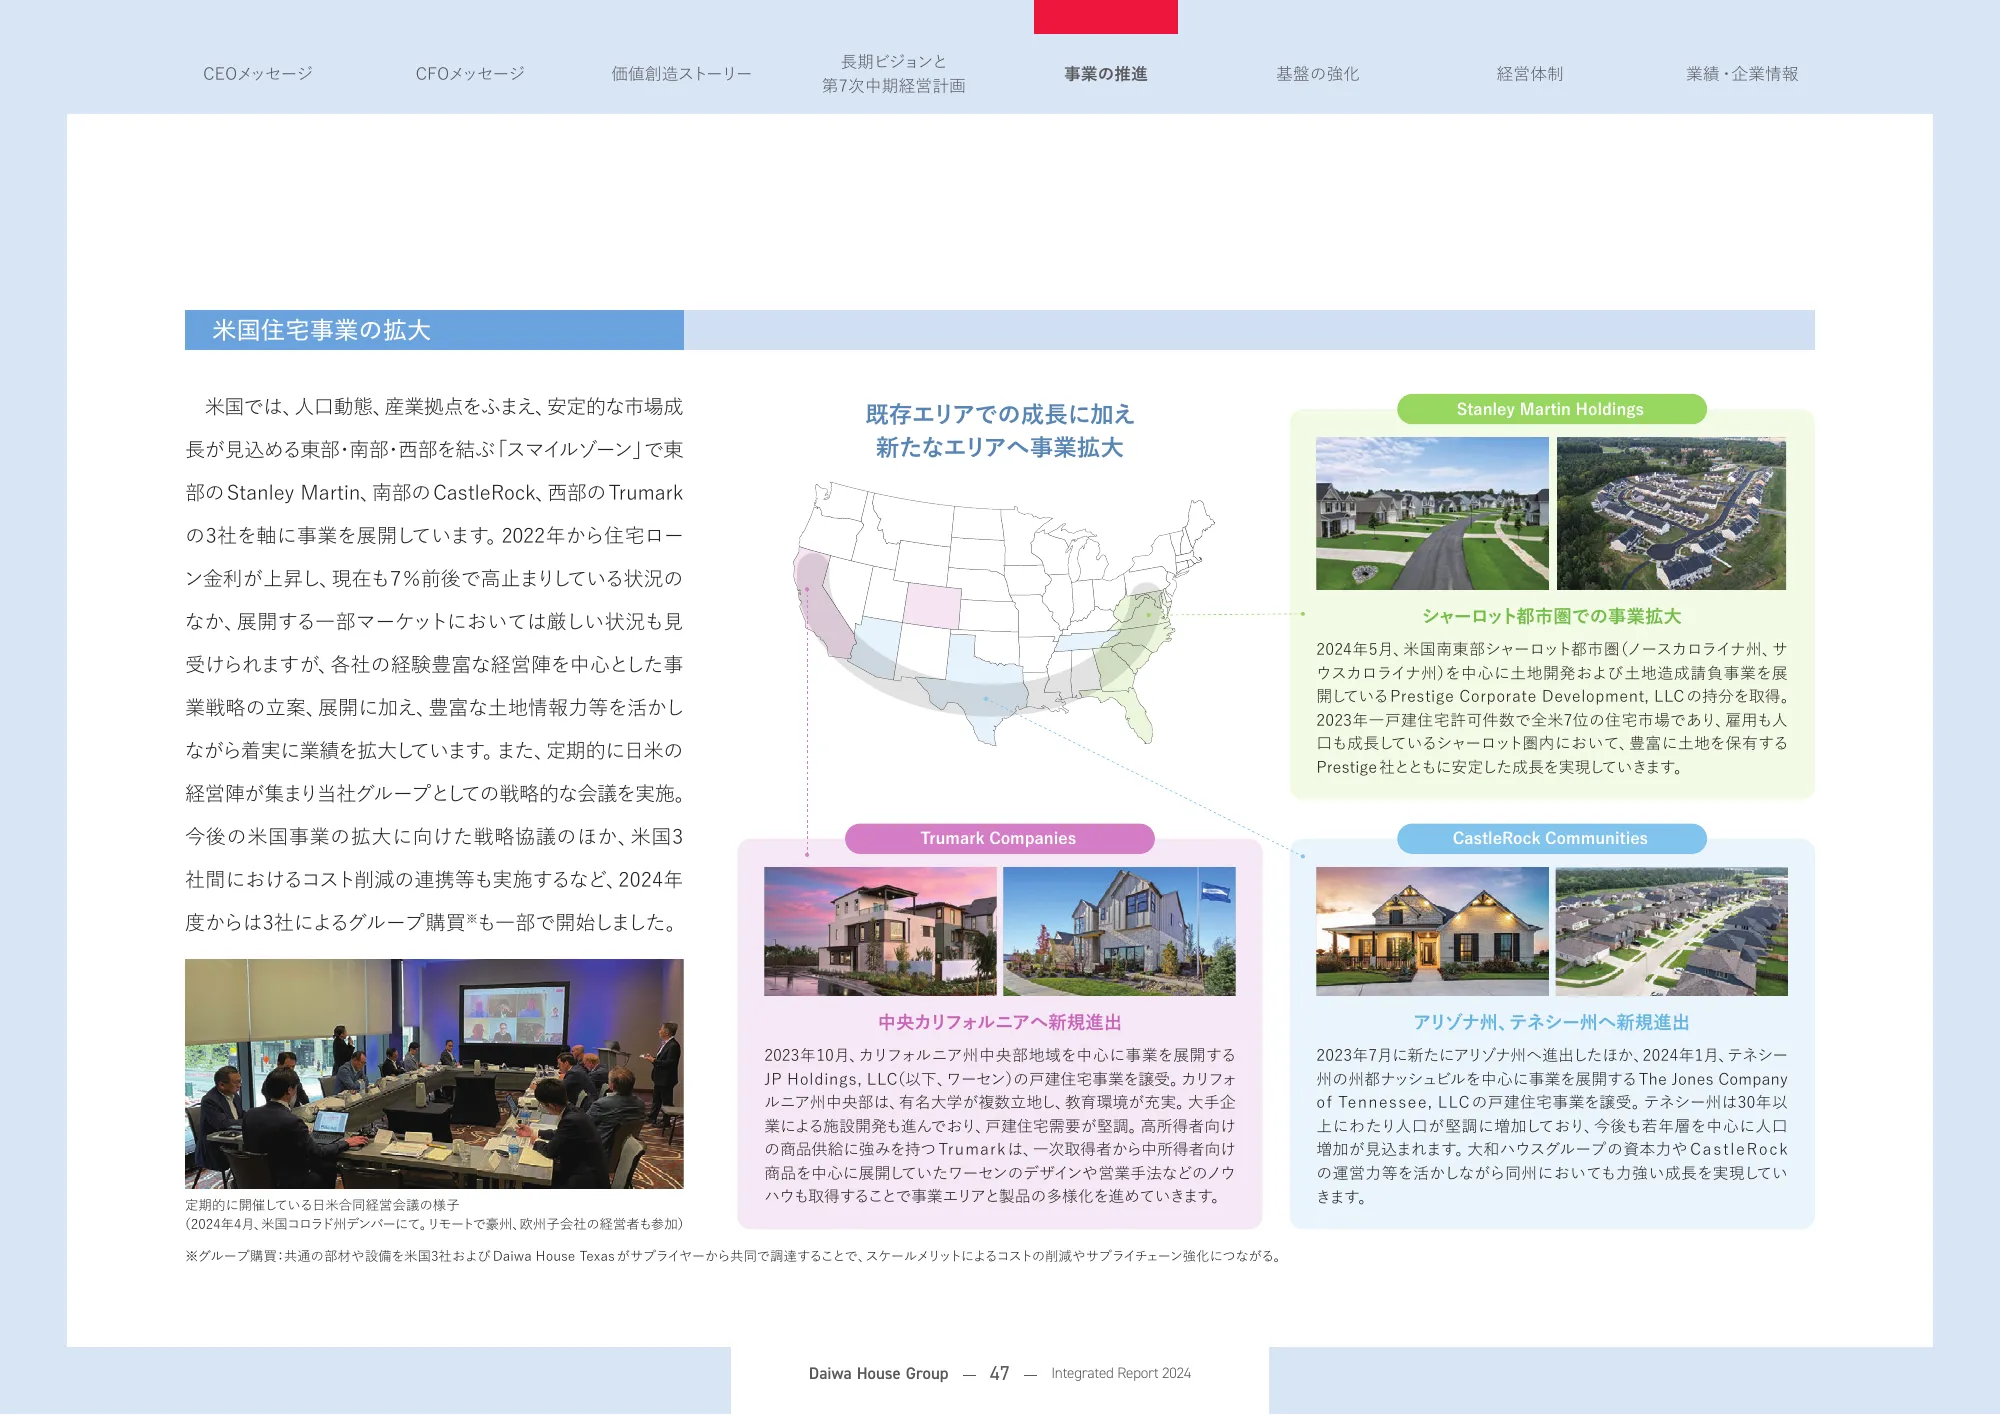Go to 価値創造ストーリー section
This screenshot has width=2000, height=1415.
click(x=682, y=74)
